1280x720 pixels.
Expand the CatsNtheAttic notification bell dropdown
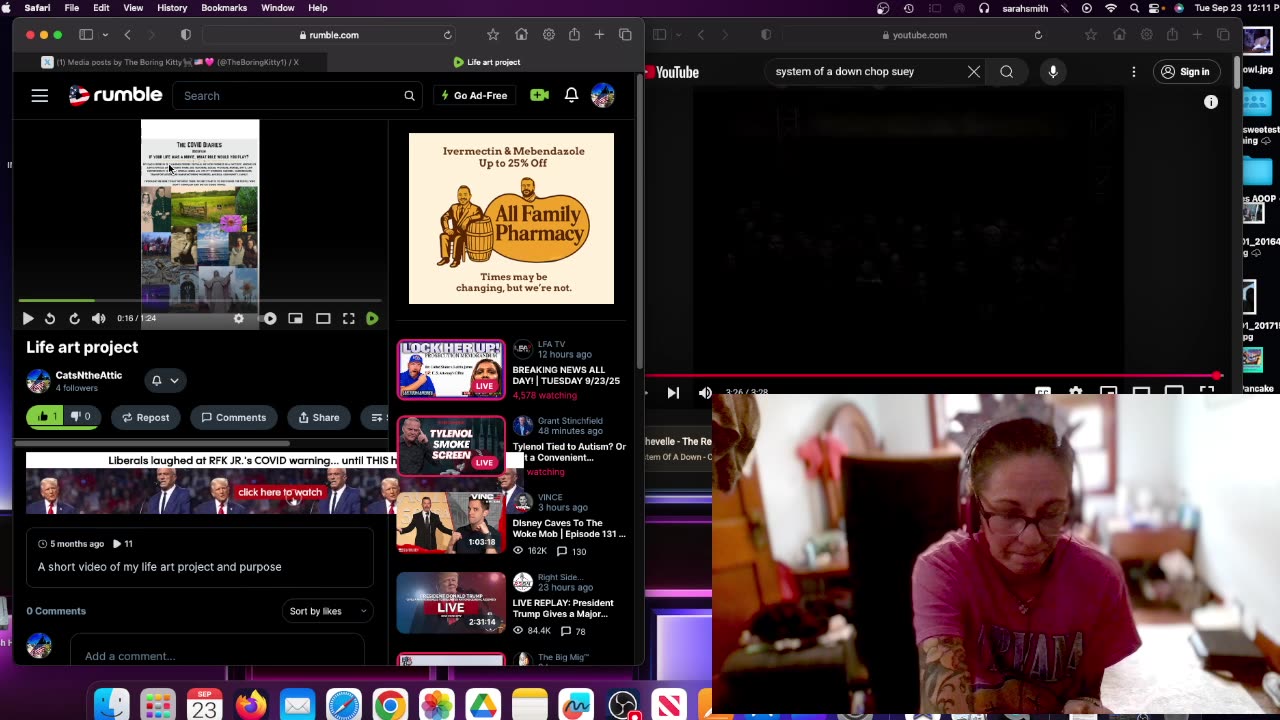point(164,380)
